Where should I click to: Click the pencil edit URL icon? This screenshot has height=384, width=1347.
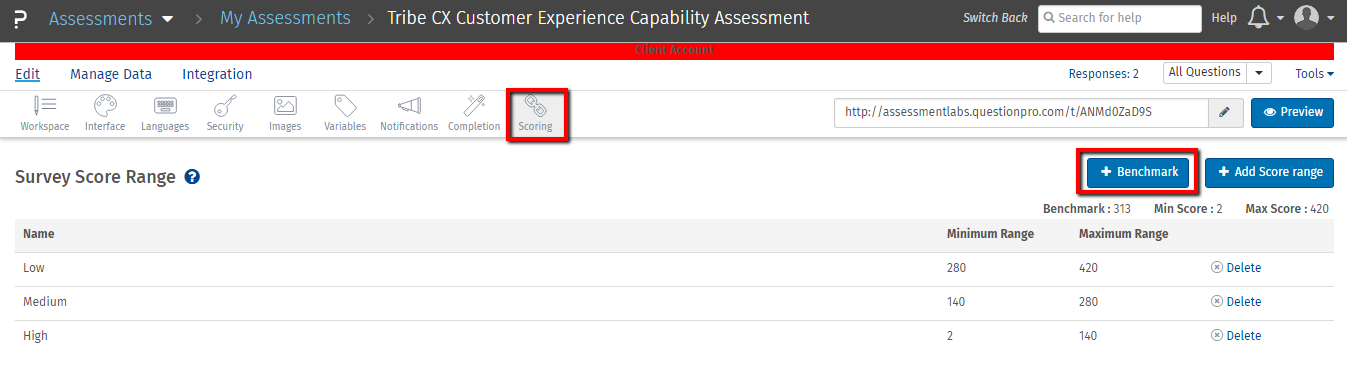(1225, 112)
